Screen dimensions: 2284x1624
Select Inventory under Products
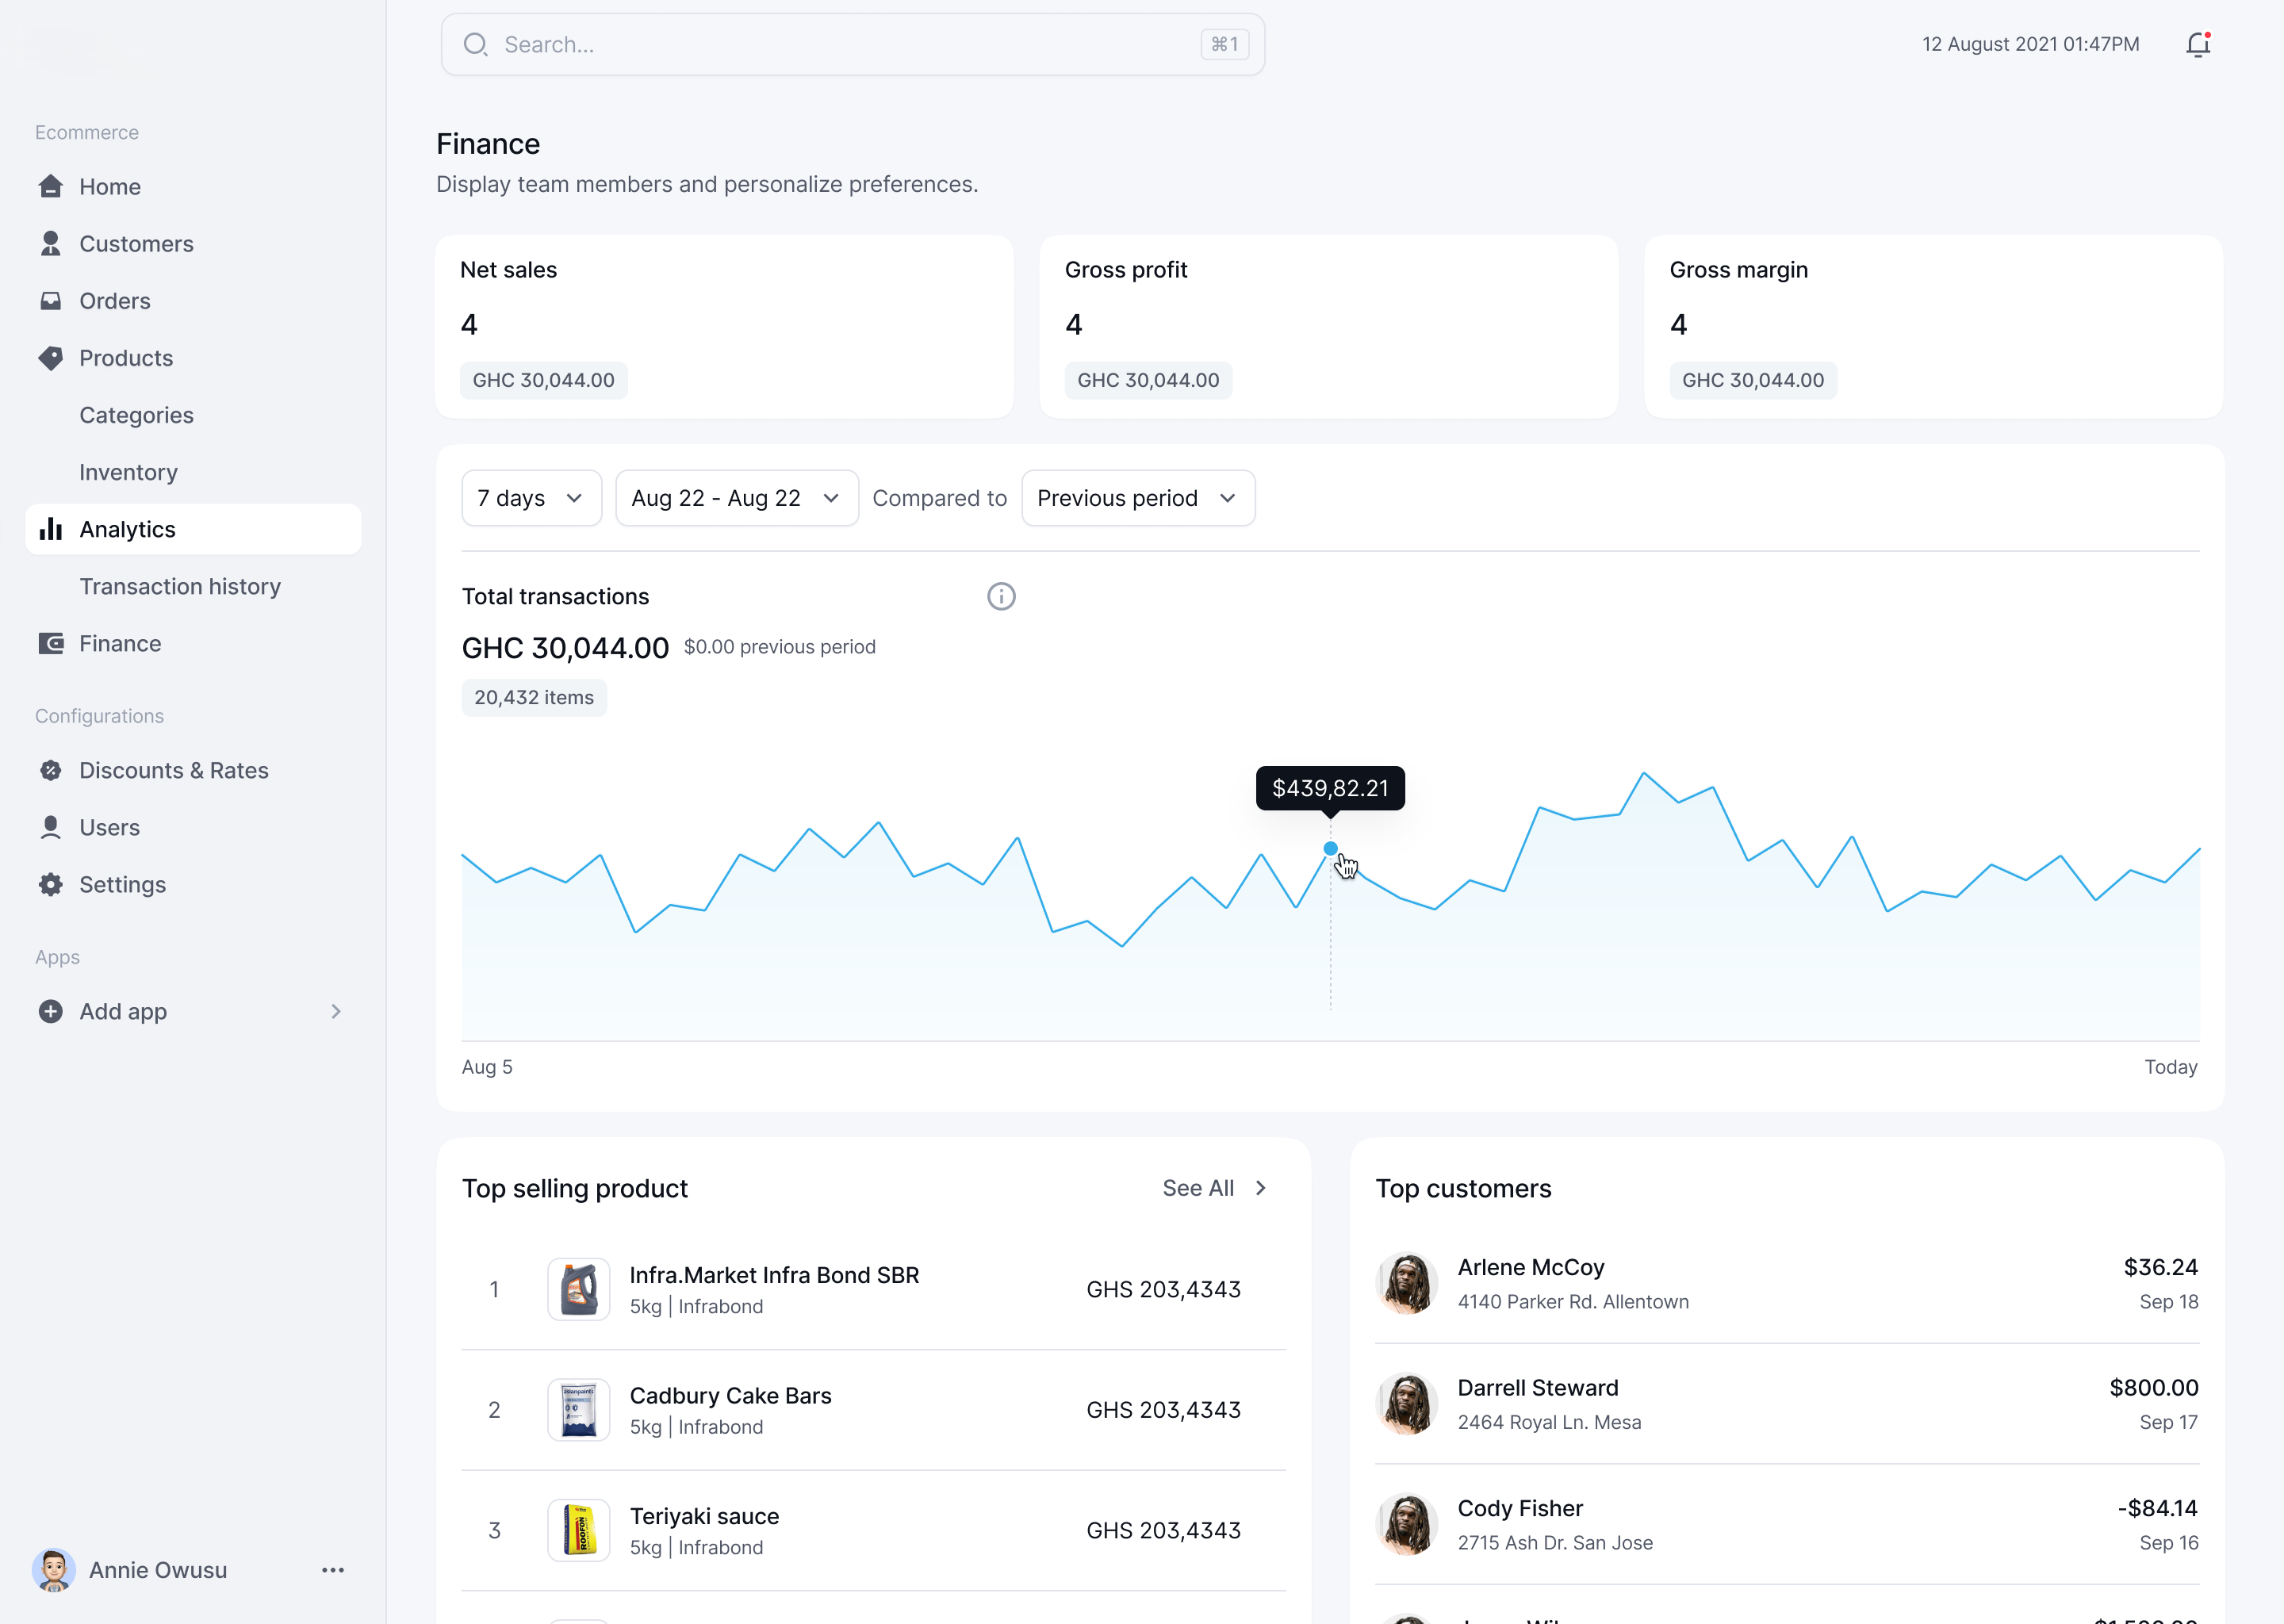(x=128, y=472)
